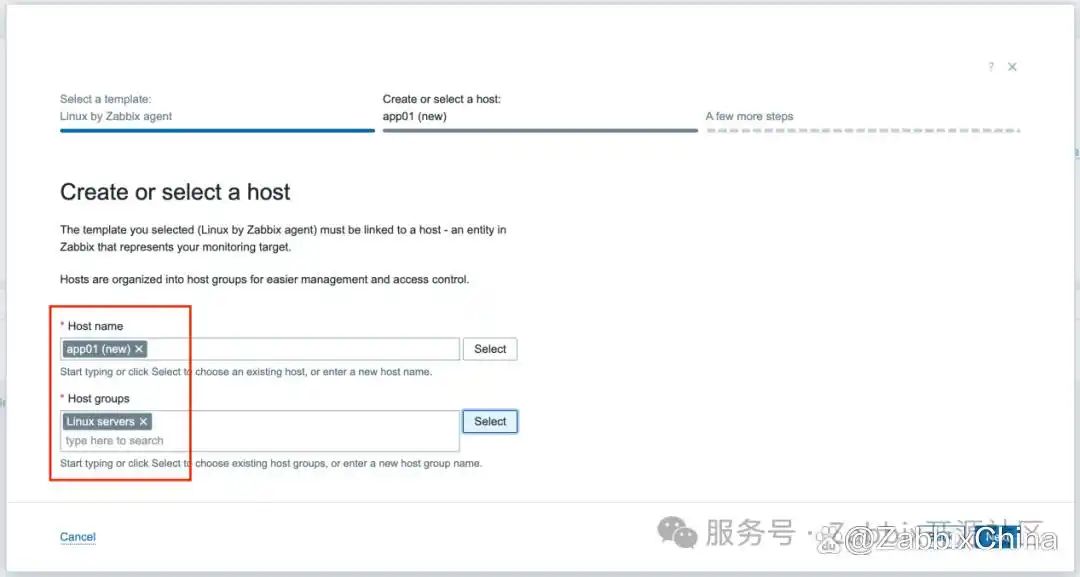Click the Host name label
Image resolution: width=1080 pixels, height=577 pixels.
(95, 326)
